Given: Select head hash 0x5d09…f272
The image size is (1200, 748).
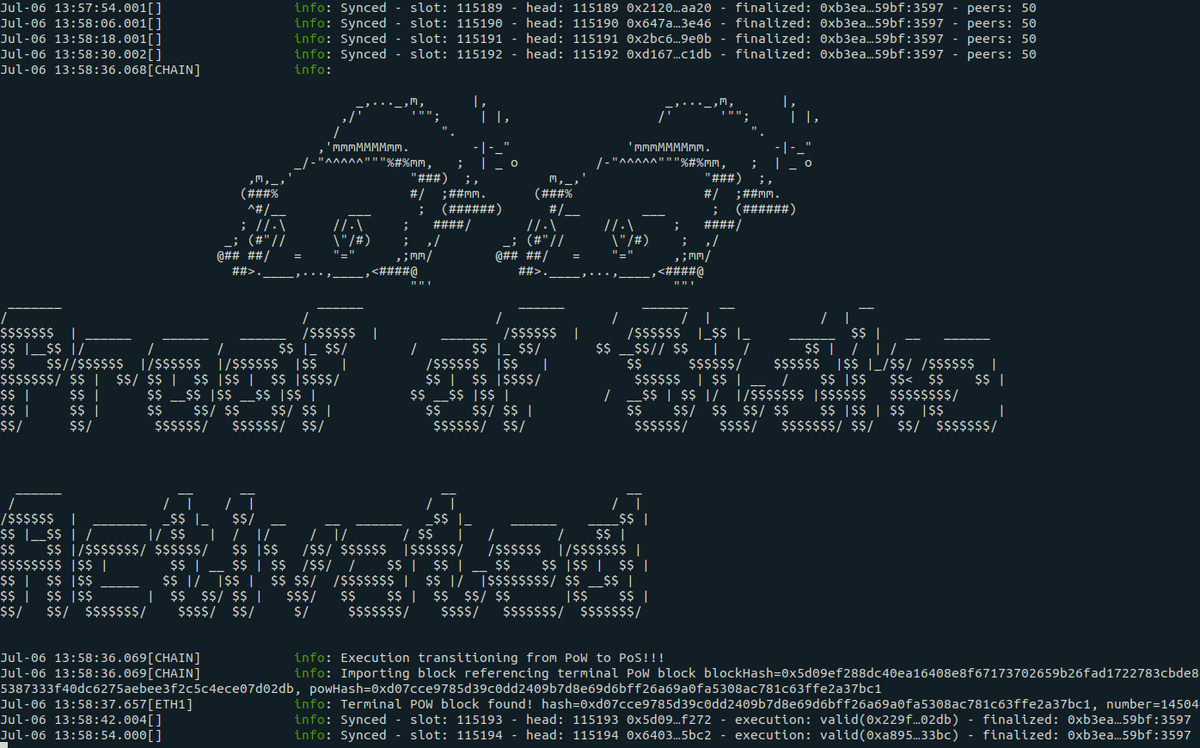Looking at the screenshot, I should point(669,720).
